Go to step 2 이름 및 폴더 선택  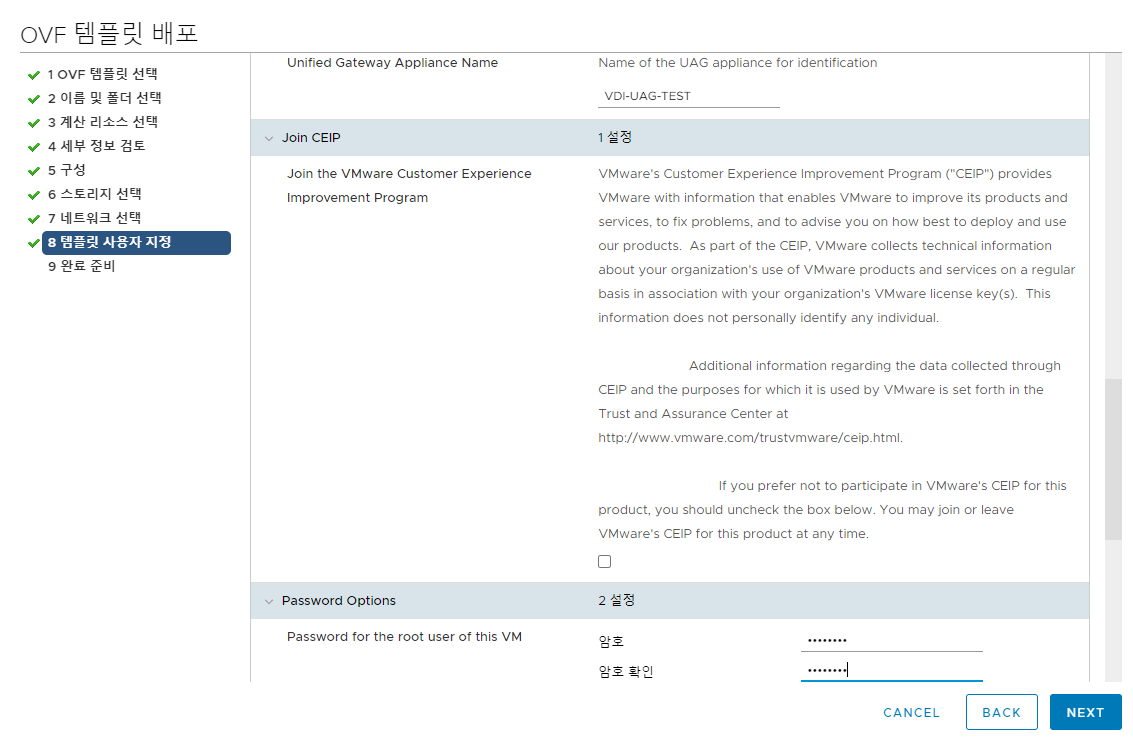tap(105, 98)
